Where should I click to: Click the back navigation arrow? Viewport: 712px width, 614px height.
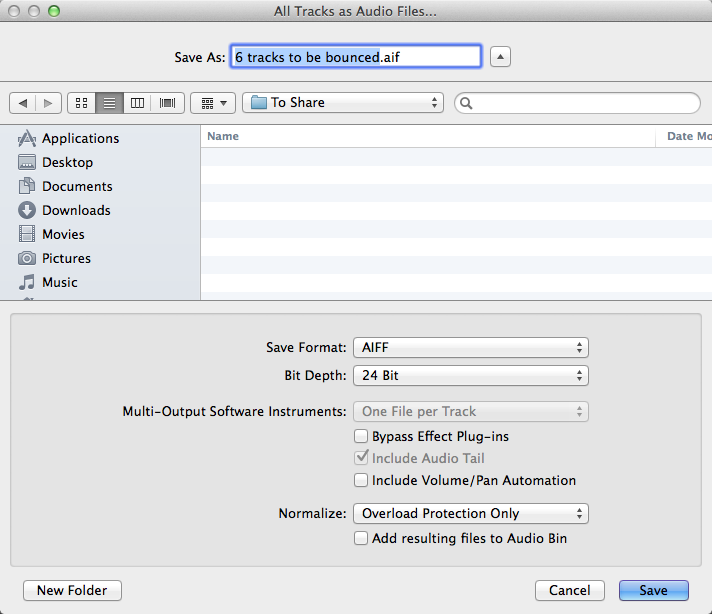pos(23,103)
